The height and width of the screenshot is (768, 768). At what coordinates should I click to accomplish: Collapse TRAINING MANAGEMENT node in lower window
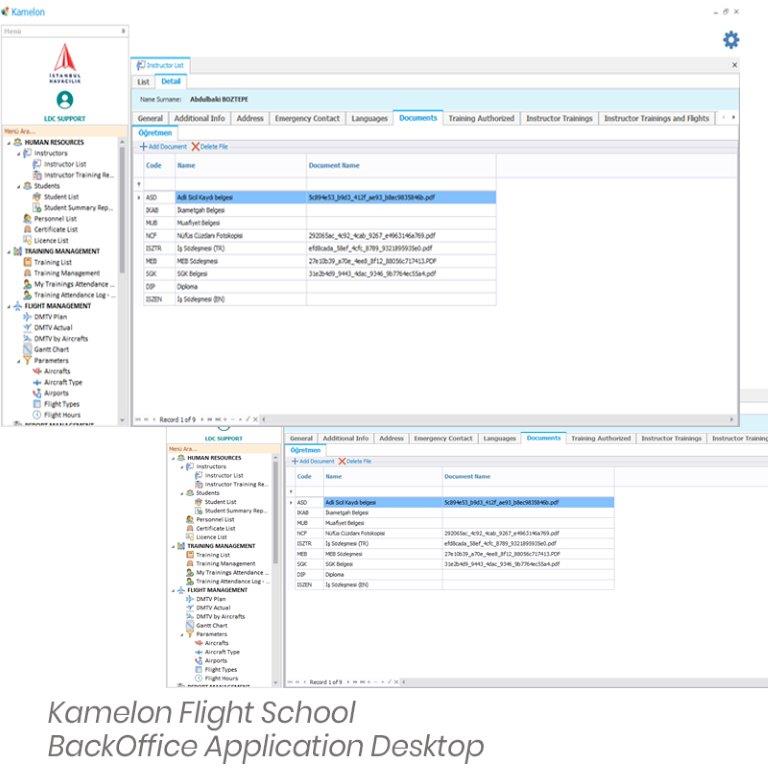pos(173,547)
